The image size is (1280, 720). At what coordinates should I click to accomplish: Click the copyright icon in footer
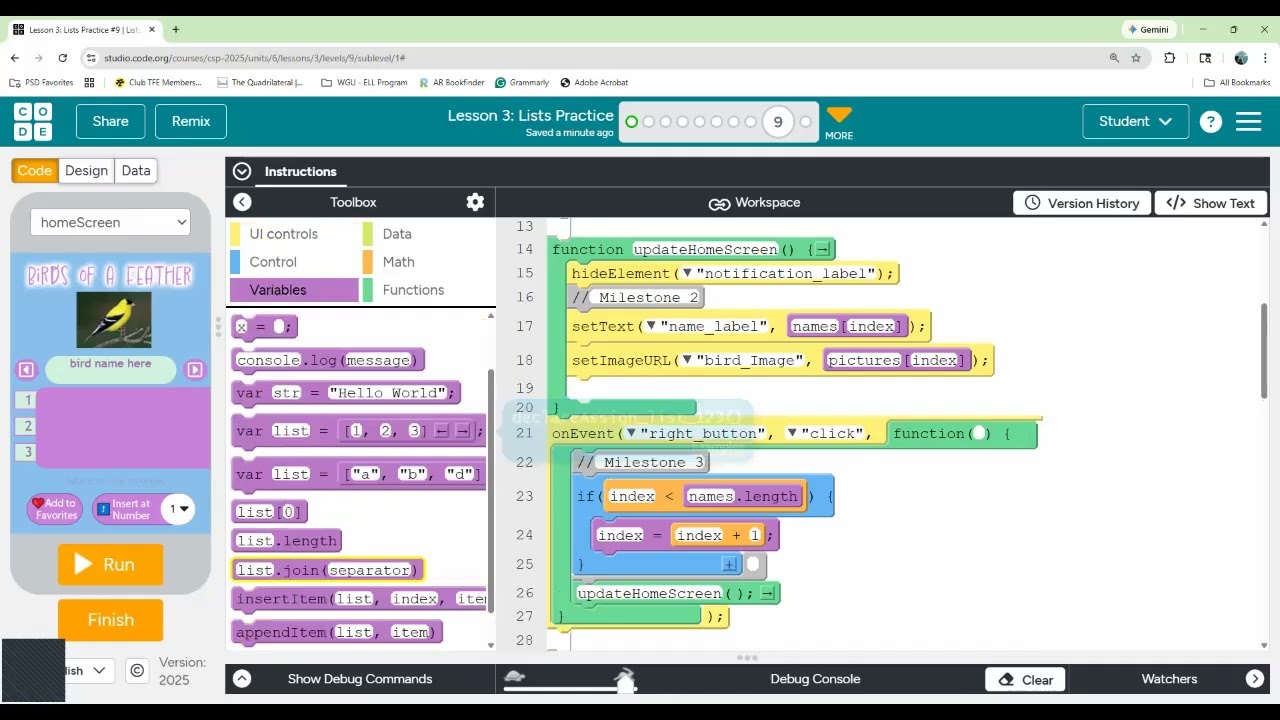coord(137,670)
